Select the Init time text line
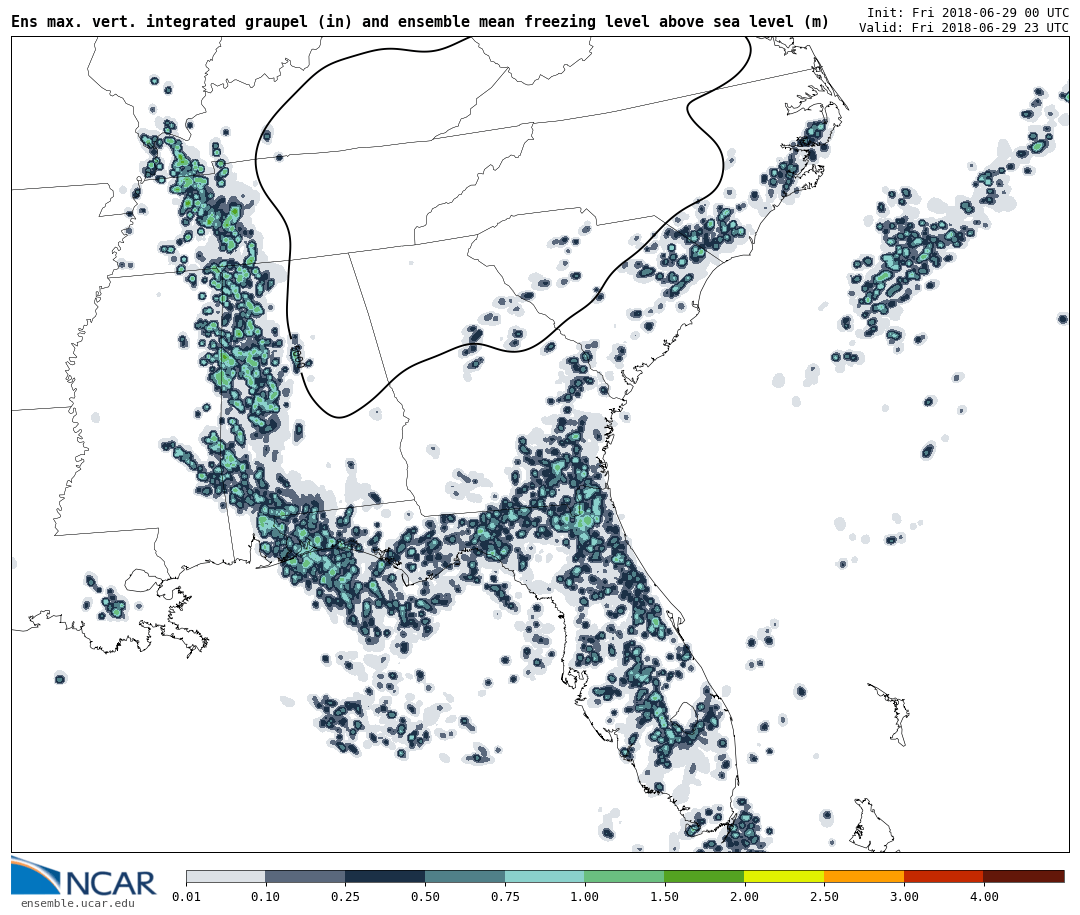 tap(967, 12)
